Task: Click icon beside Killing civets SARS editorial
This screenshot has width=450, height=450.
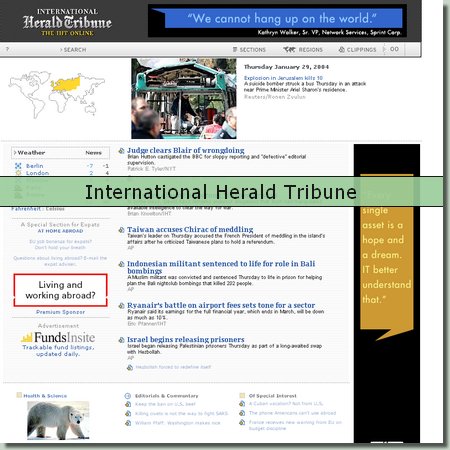Action: click(128, 413)
